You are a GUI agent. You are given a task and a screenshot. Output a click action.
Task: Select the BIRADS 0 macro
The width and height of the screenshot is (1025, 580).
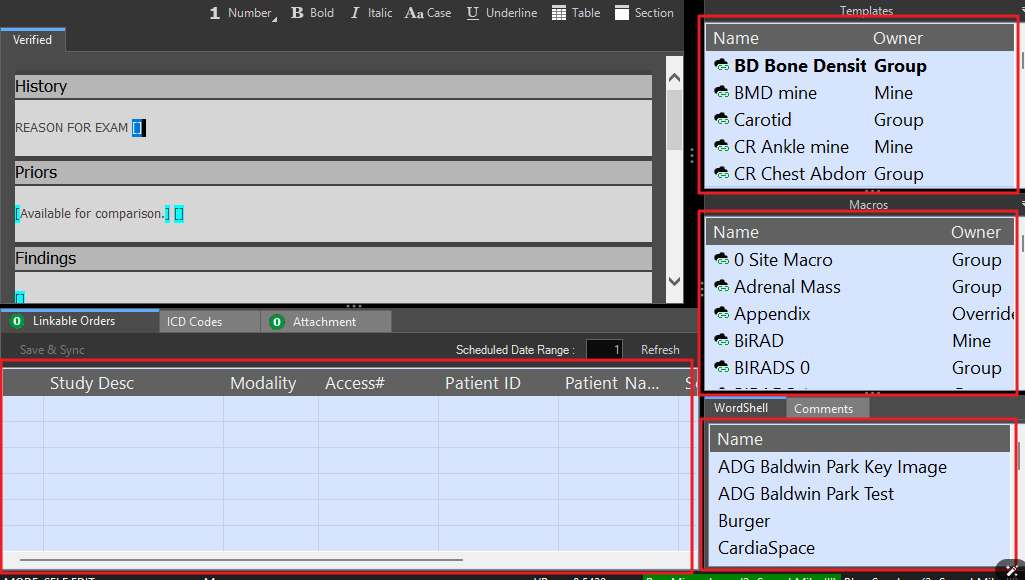771,368
